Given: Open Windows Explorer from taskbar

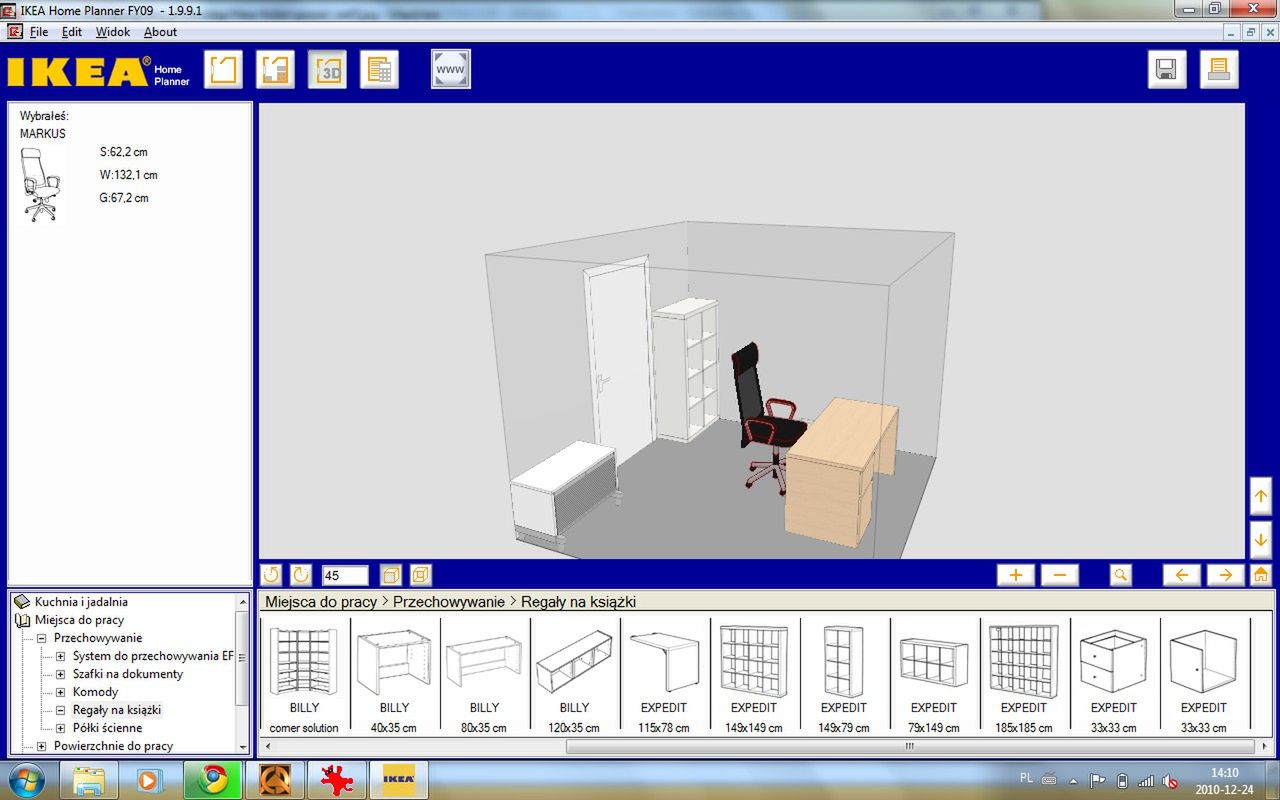Looking at the screenshot, I should tap(89, 780).
